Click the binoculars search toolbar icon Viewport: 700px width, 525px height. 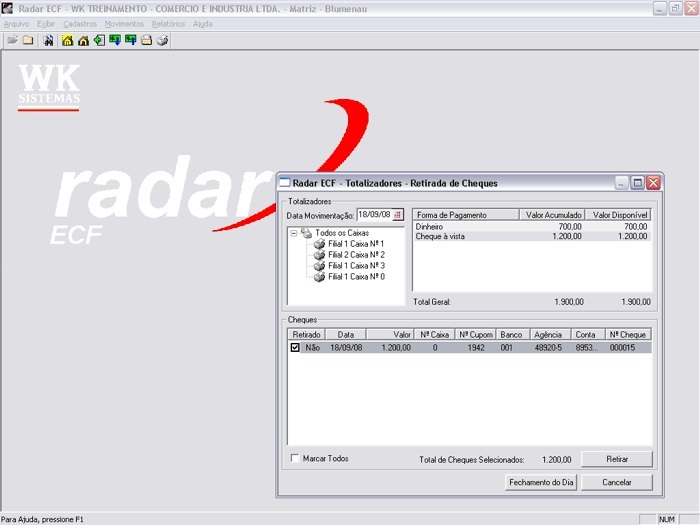(48, 41)
